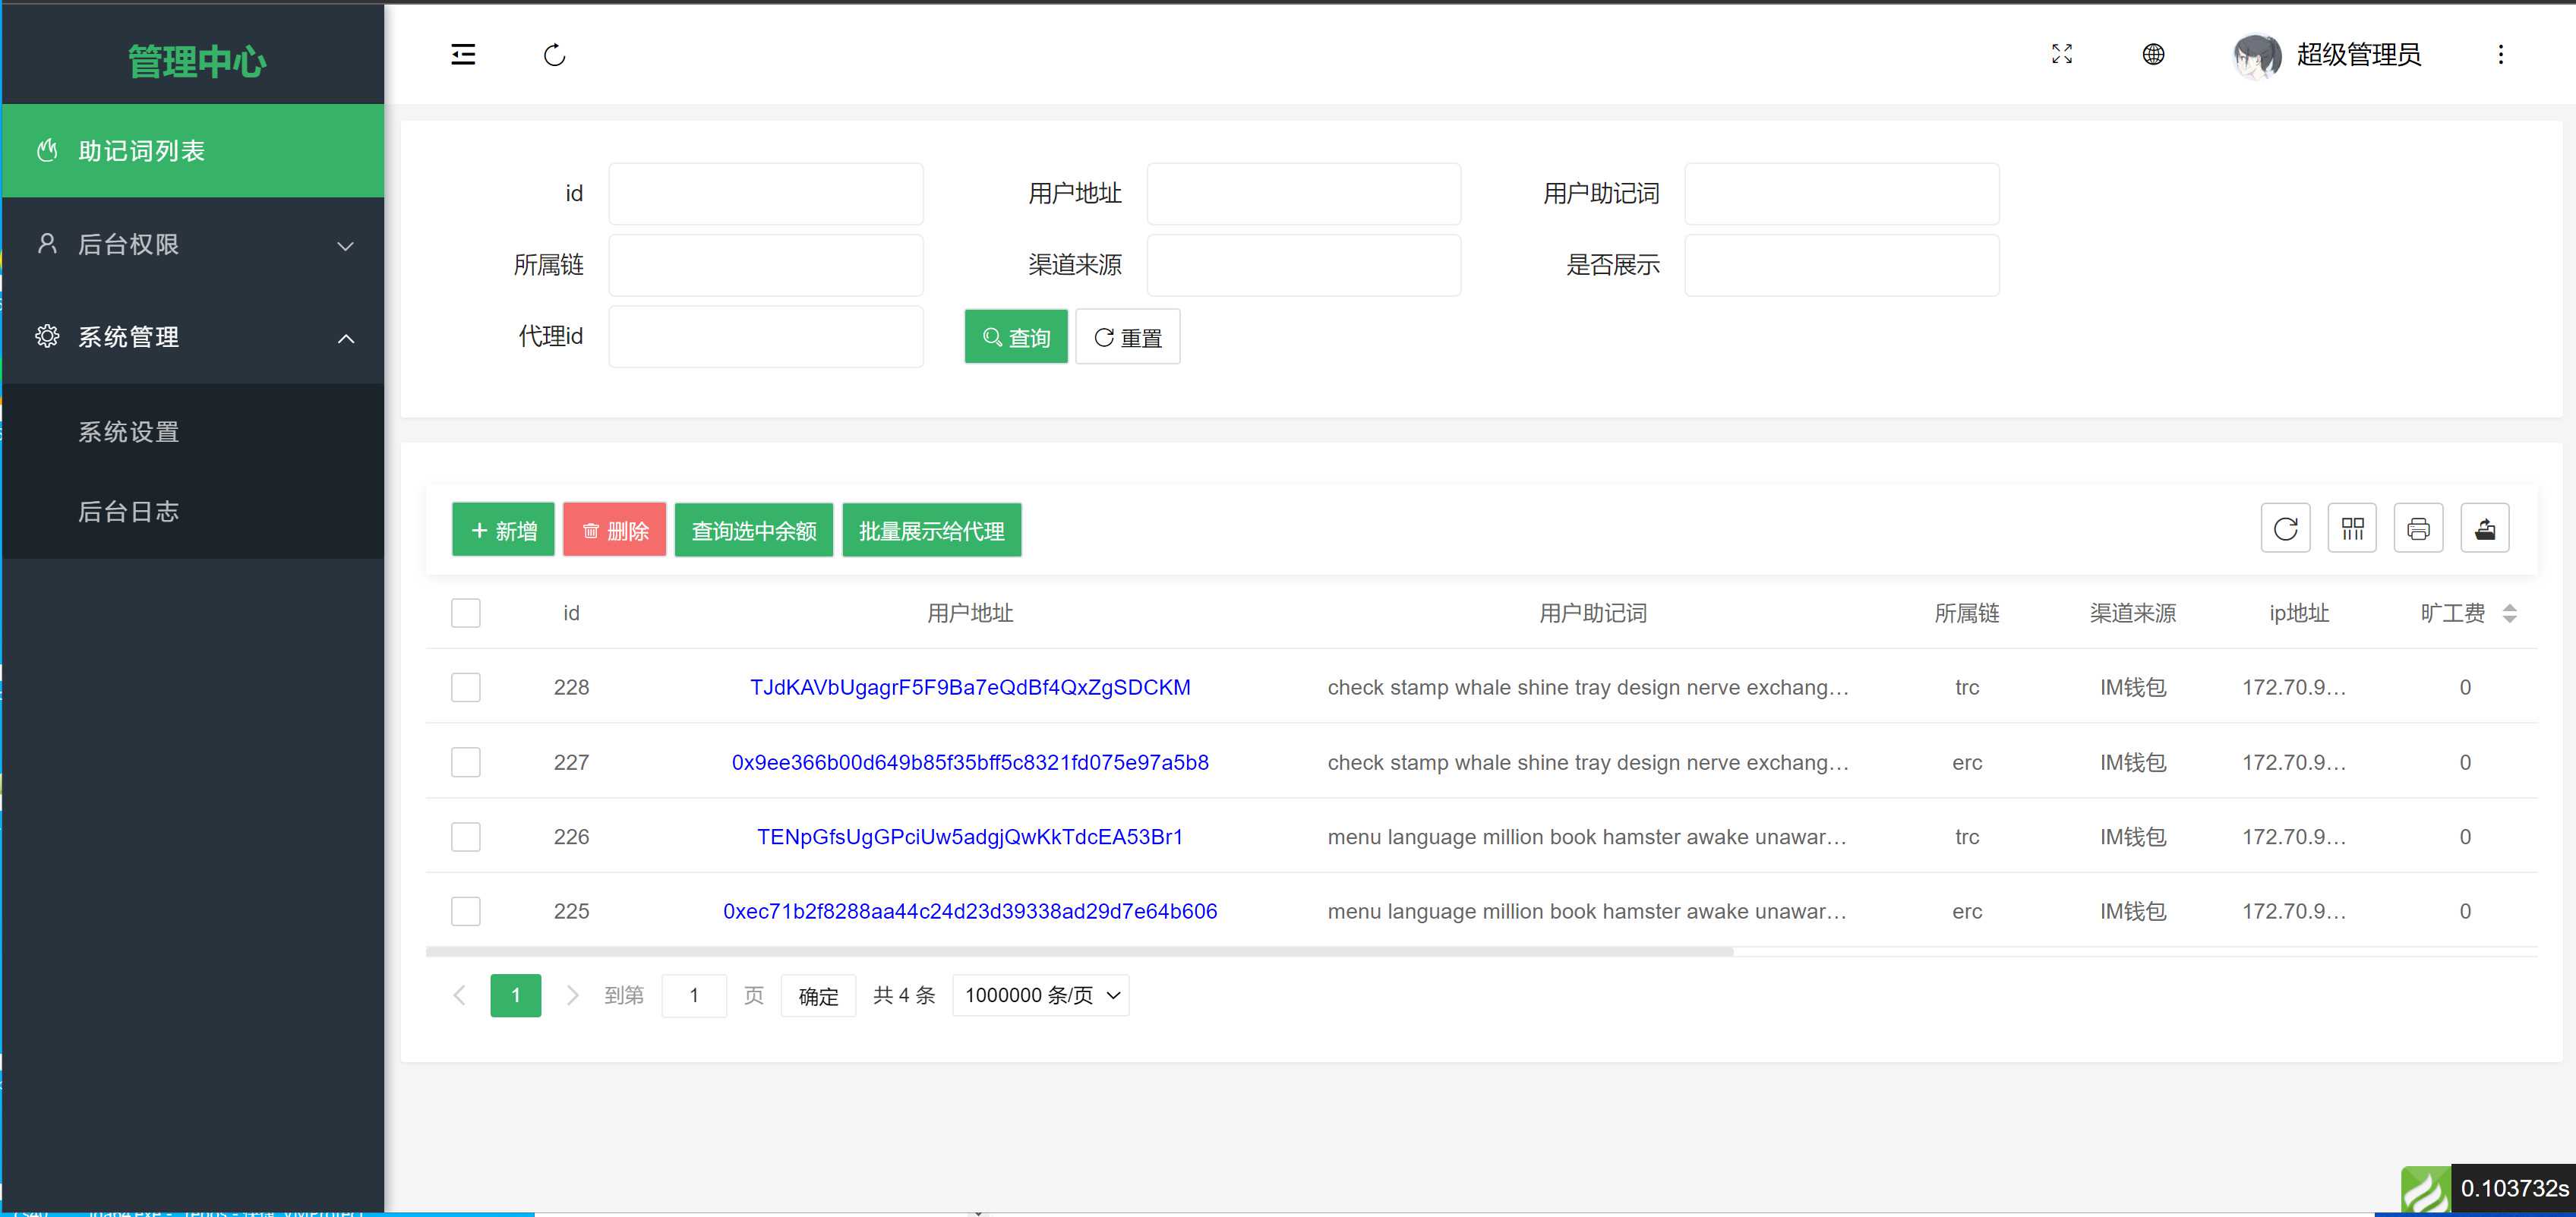Open the 系统设置 submenu item
This screenshot has height=1217, width=2576.
pyautogui.click(x=193, y=431)
